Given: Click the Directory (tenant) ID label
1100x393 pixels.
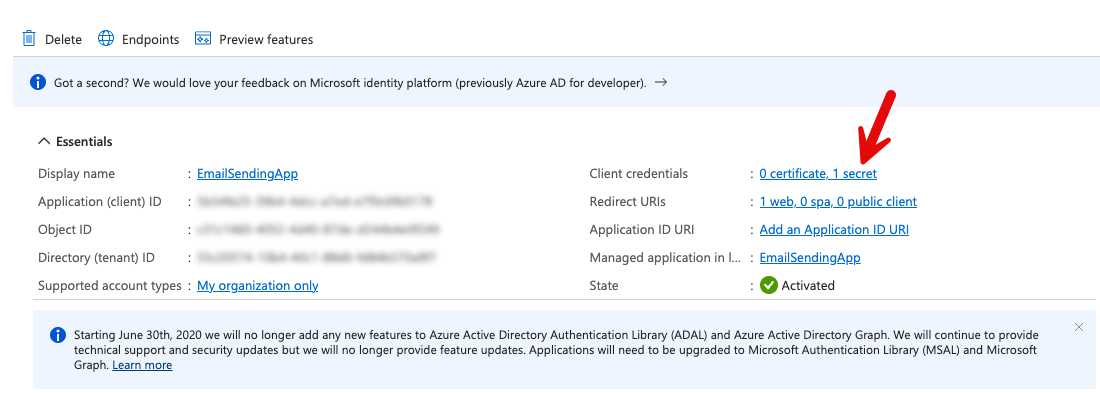Looking at the screenshot, I should pyautogui.click(x=96, y=258).
